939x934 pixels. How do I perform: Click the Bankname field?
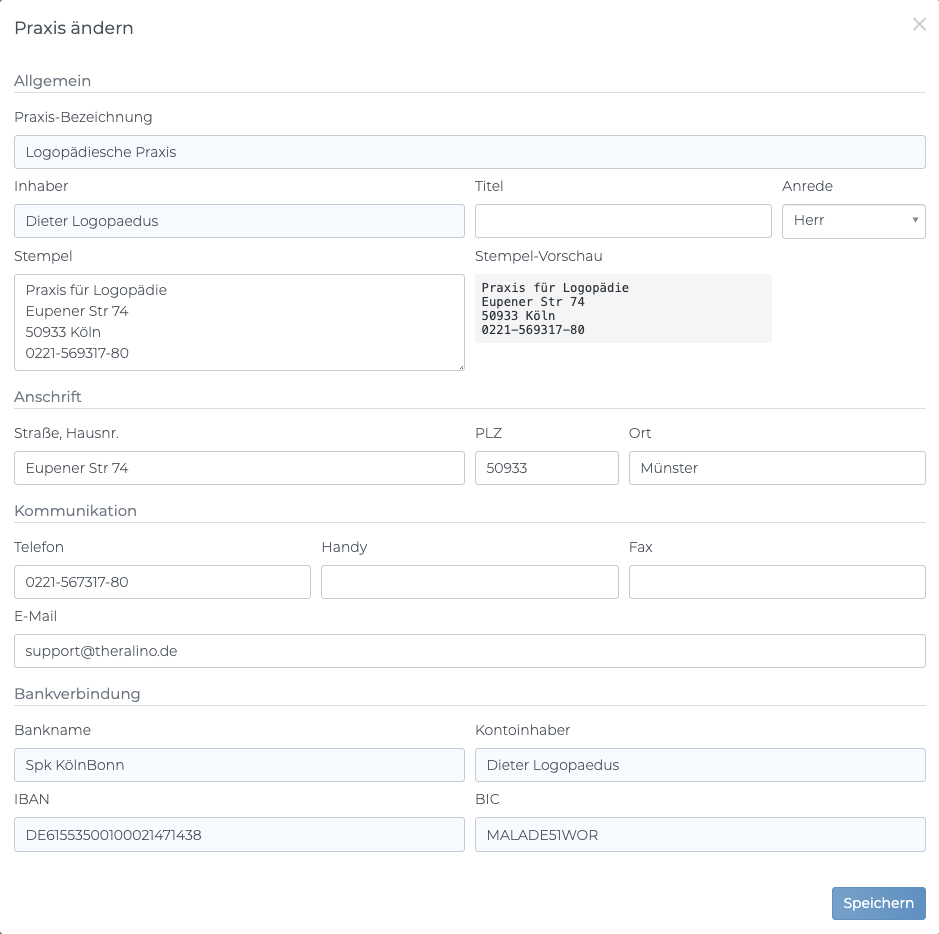pyautogui.click(x=239, y=765)
